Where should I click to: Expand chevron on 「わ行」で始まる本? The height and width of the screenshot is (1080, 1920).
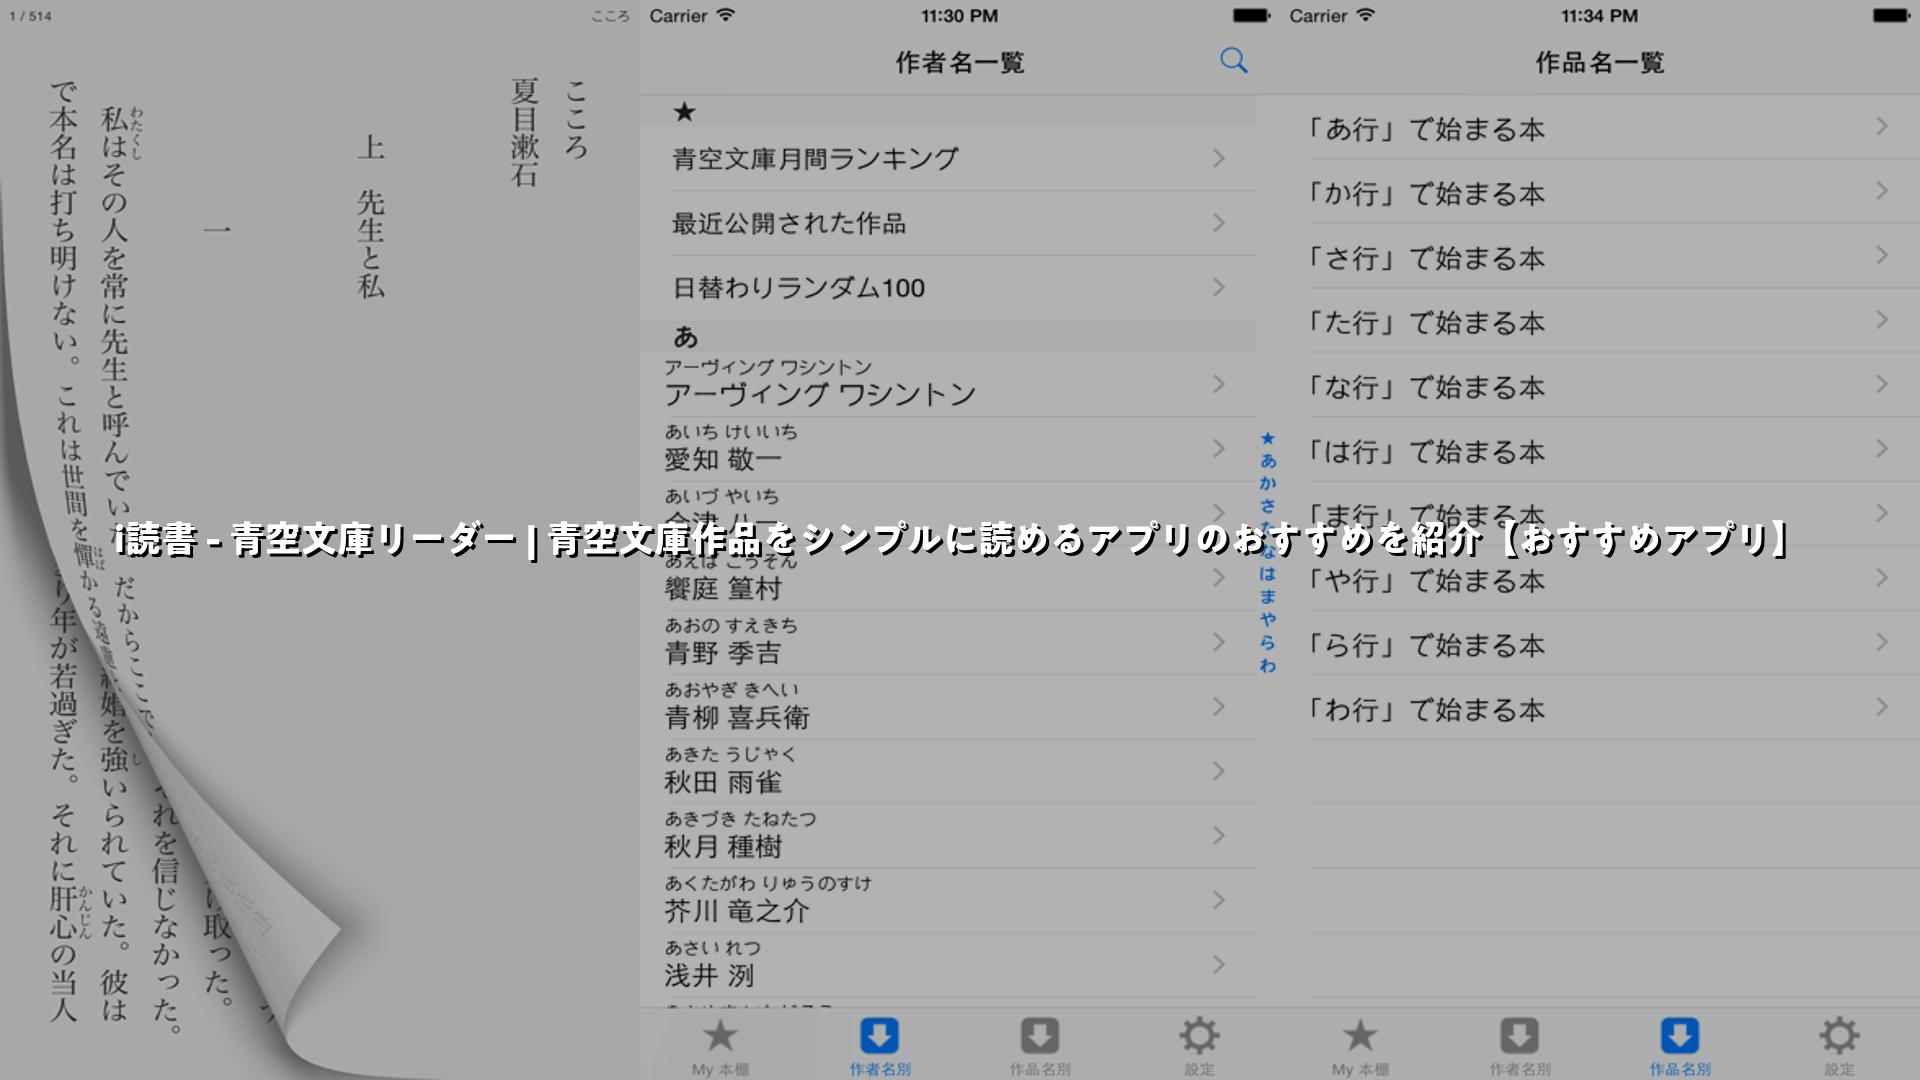(x=1882, y=707)
